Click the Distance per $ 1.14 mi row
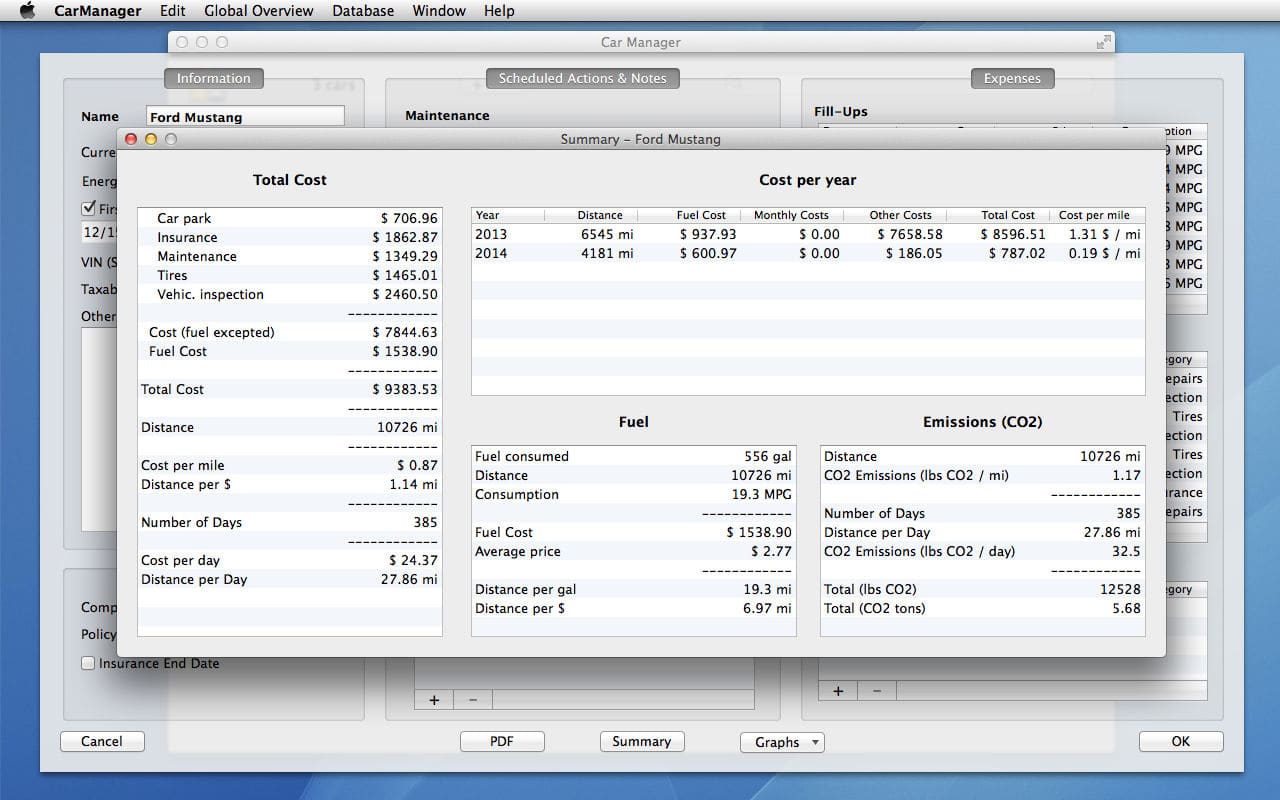 click(290, 484)
